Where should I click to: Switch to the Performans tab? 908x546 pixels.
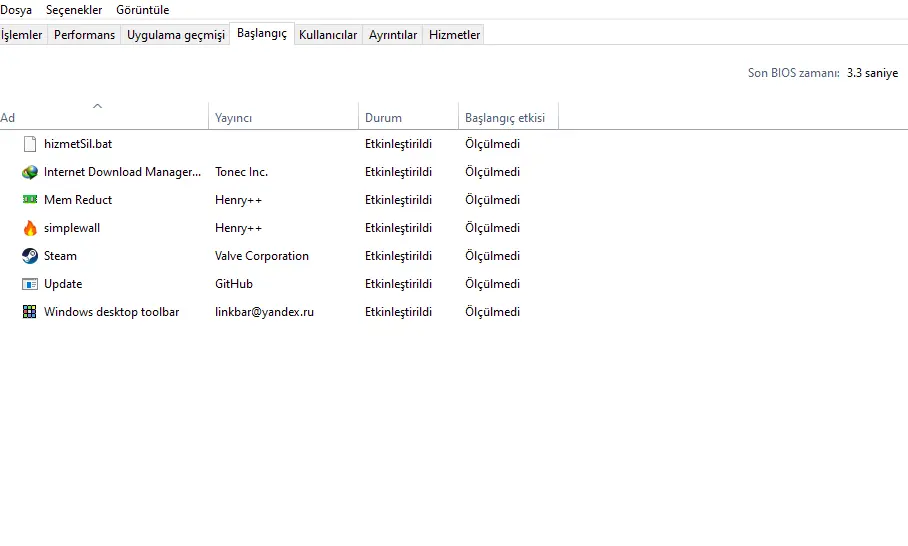tap(85, 35)
